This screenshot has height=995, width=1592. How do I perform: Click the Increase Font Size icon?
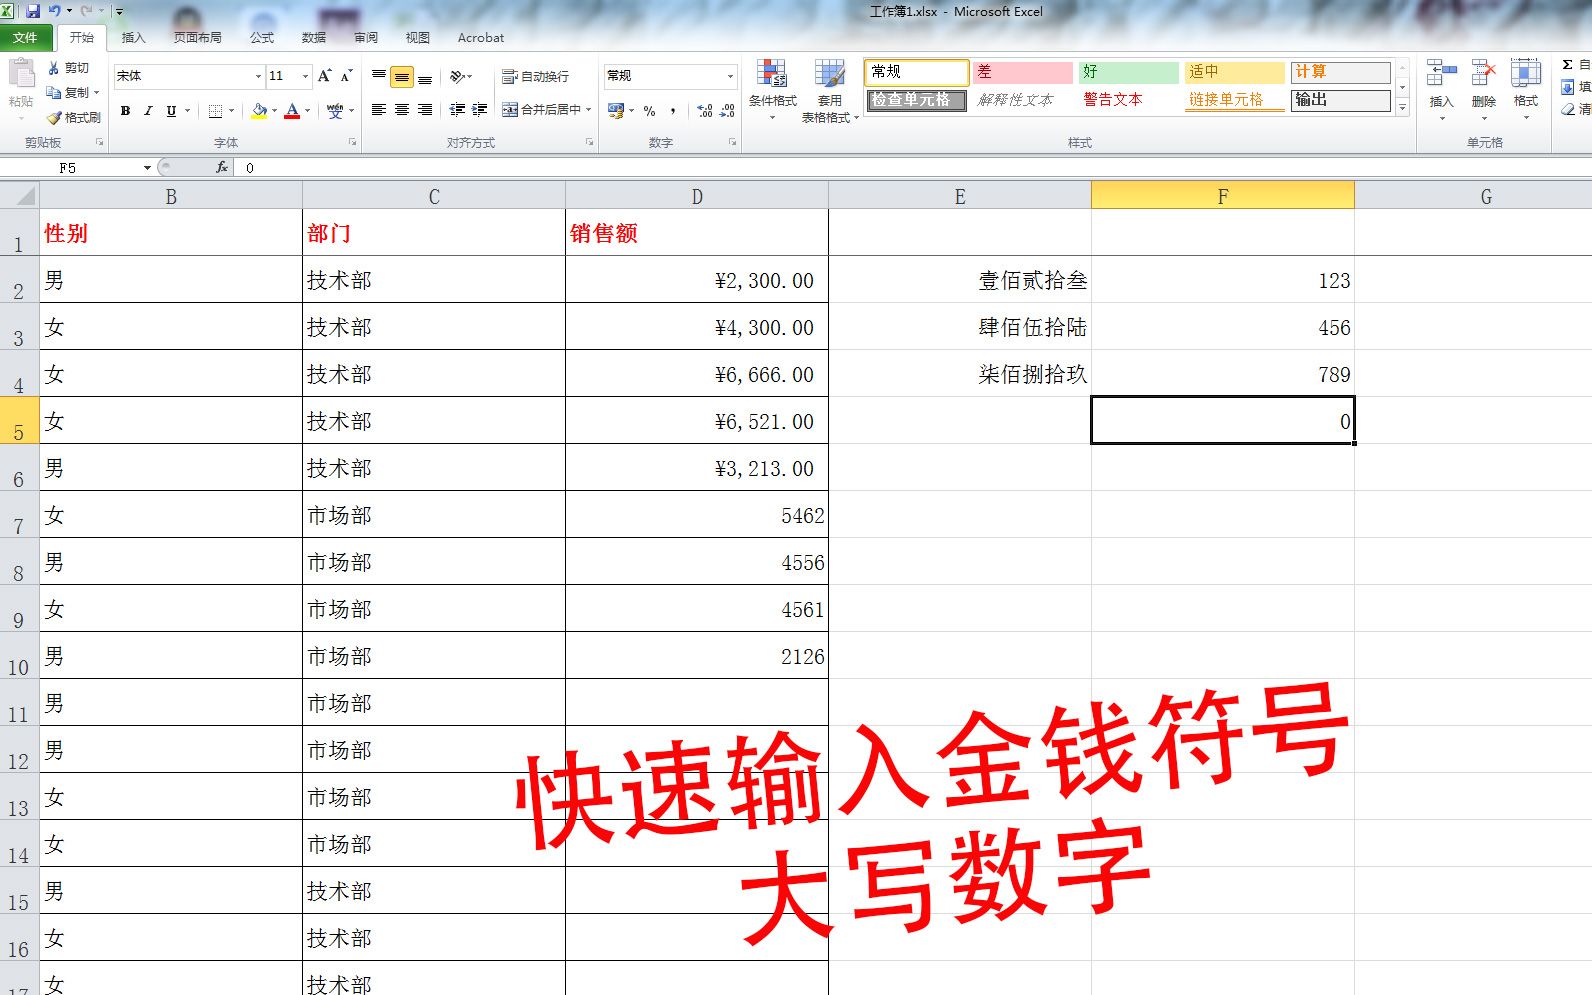[x=324, y=76]
